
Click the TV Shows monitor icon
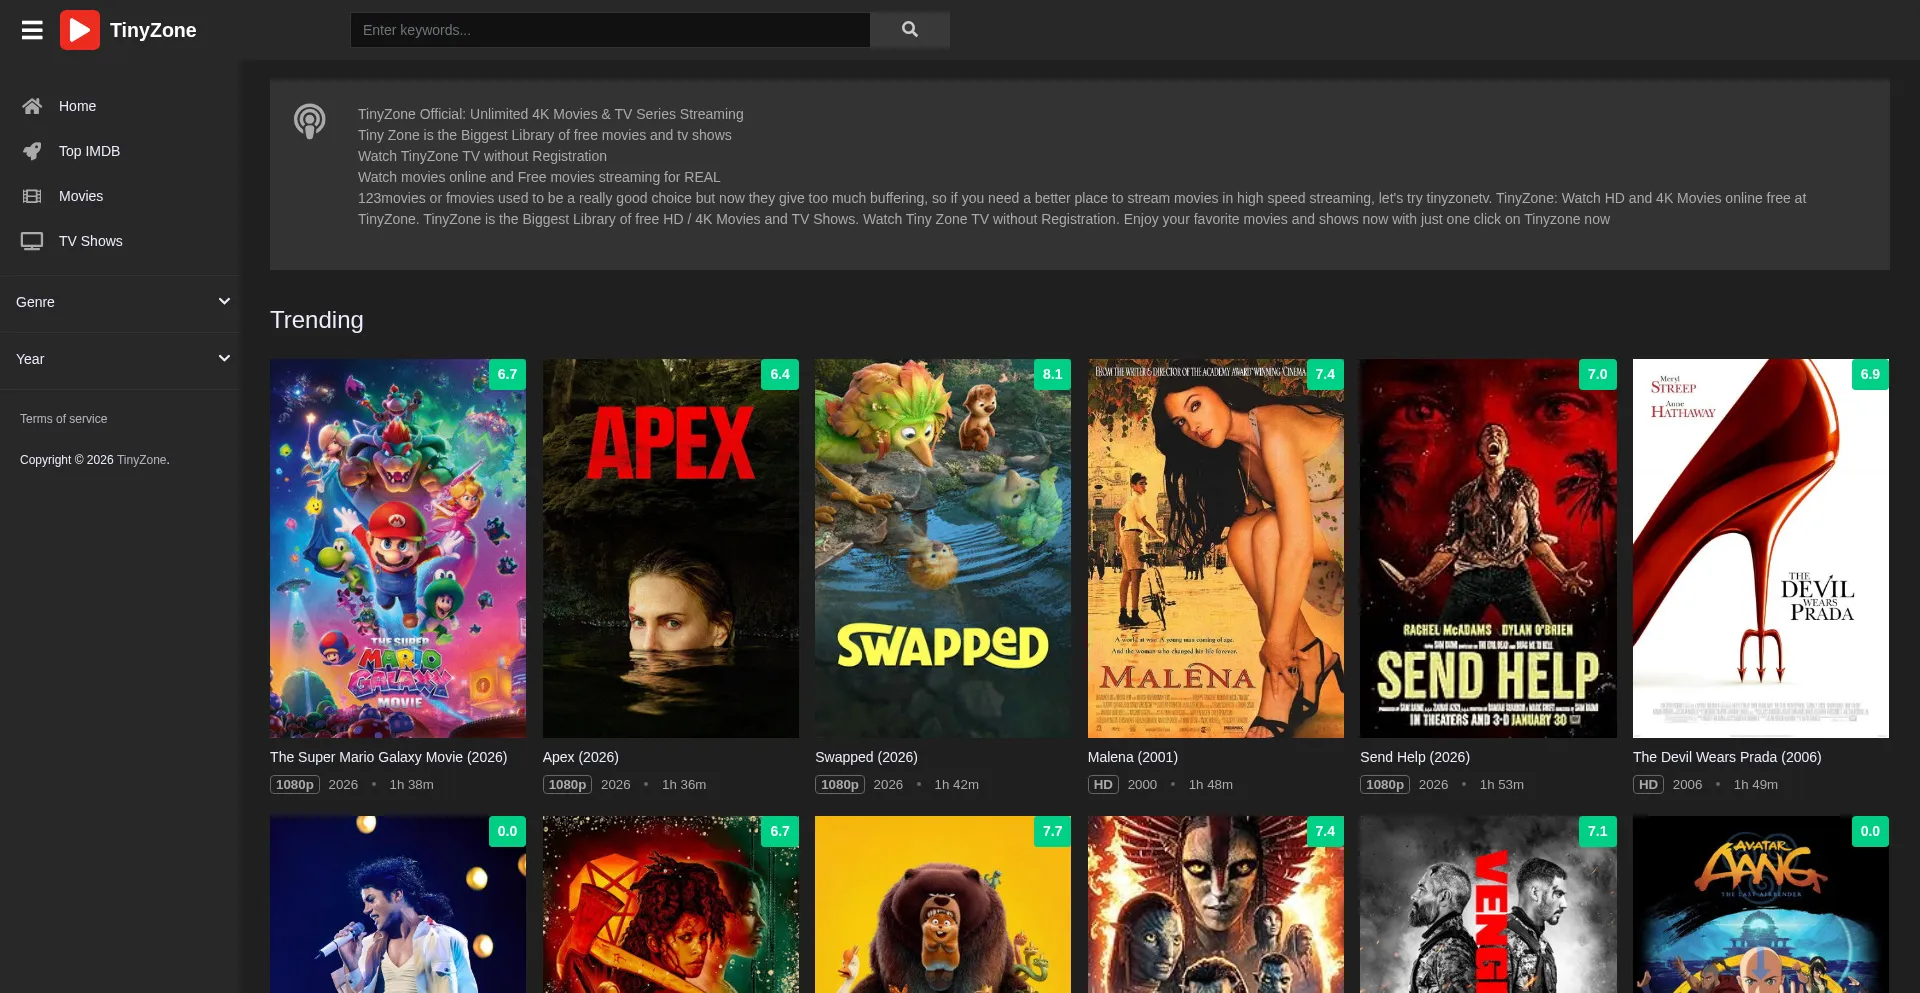pyautogui.click(x=32, y=241)
